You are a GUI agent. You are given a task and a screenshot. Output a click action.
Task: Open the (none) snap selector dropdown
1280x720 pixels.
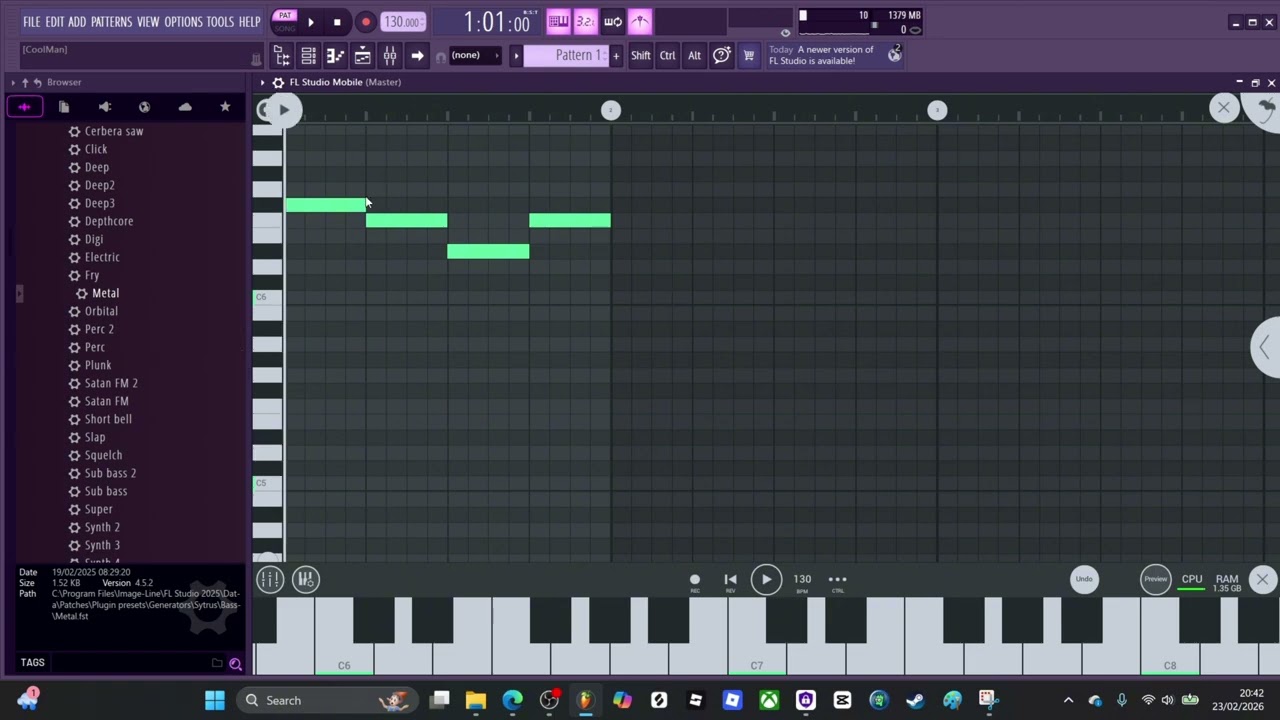pyautogui.click(x=475, y=56)
